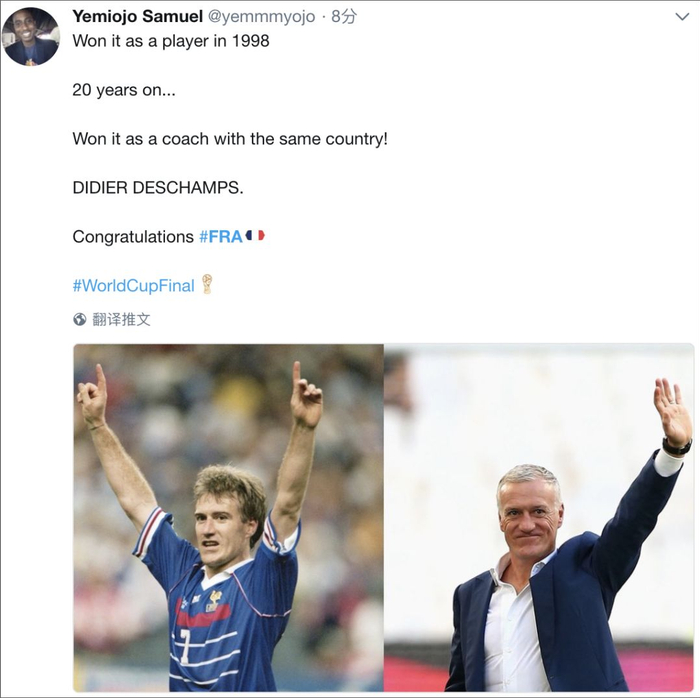Click the word "Congratulations"
The height and width of the screenshot is (698, 700).
coord(133,237)
